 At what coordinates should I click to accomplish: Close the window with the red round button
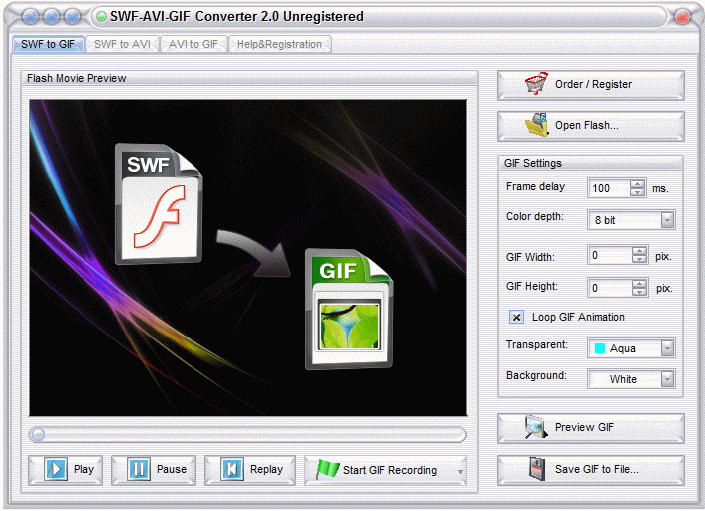683,17
